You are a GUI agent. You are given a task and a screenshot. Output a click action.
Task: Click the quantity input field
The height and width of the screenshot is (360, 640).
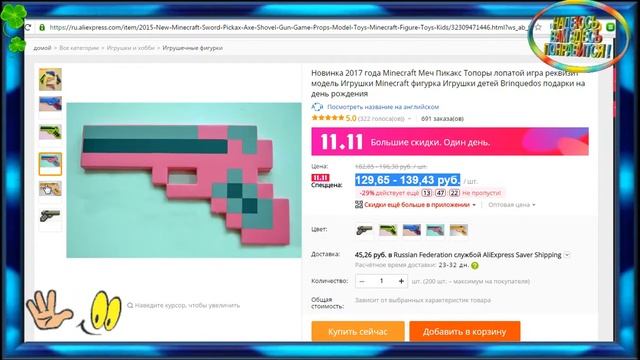coord(382,281)
